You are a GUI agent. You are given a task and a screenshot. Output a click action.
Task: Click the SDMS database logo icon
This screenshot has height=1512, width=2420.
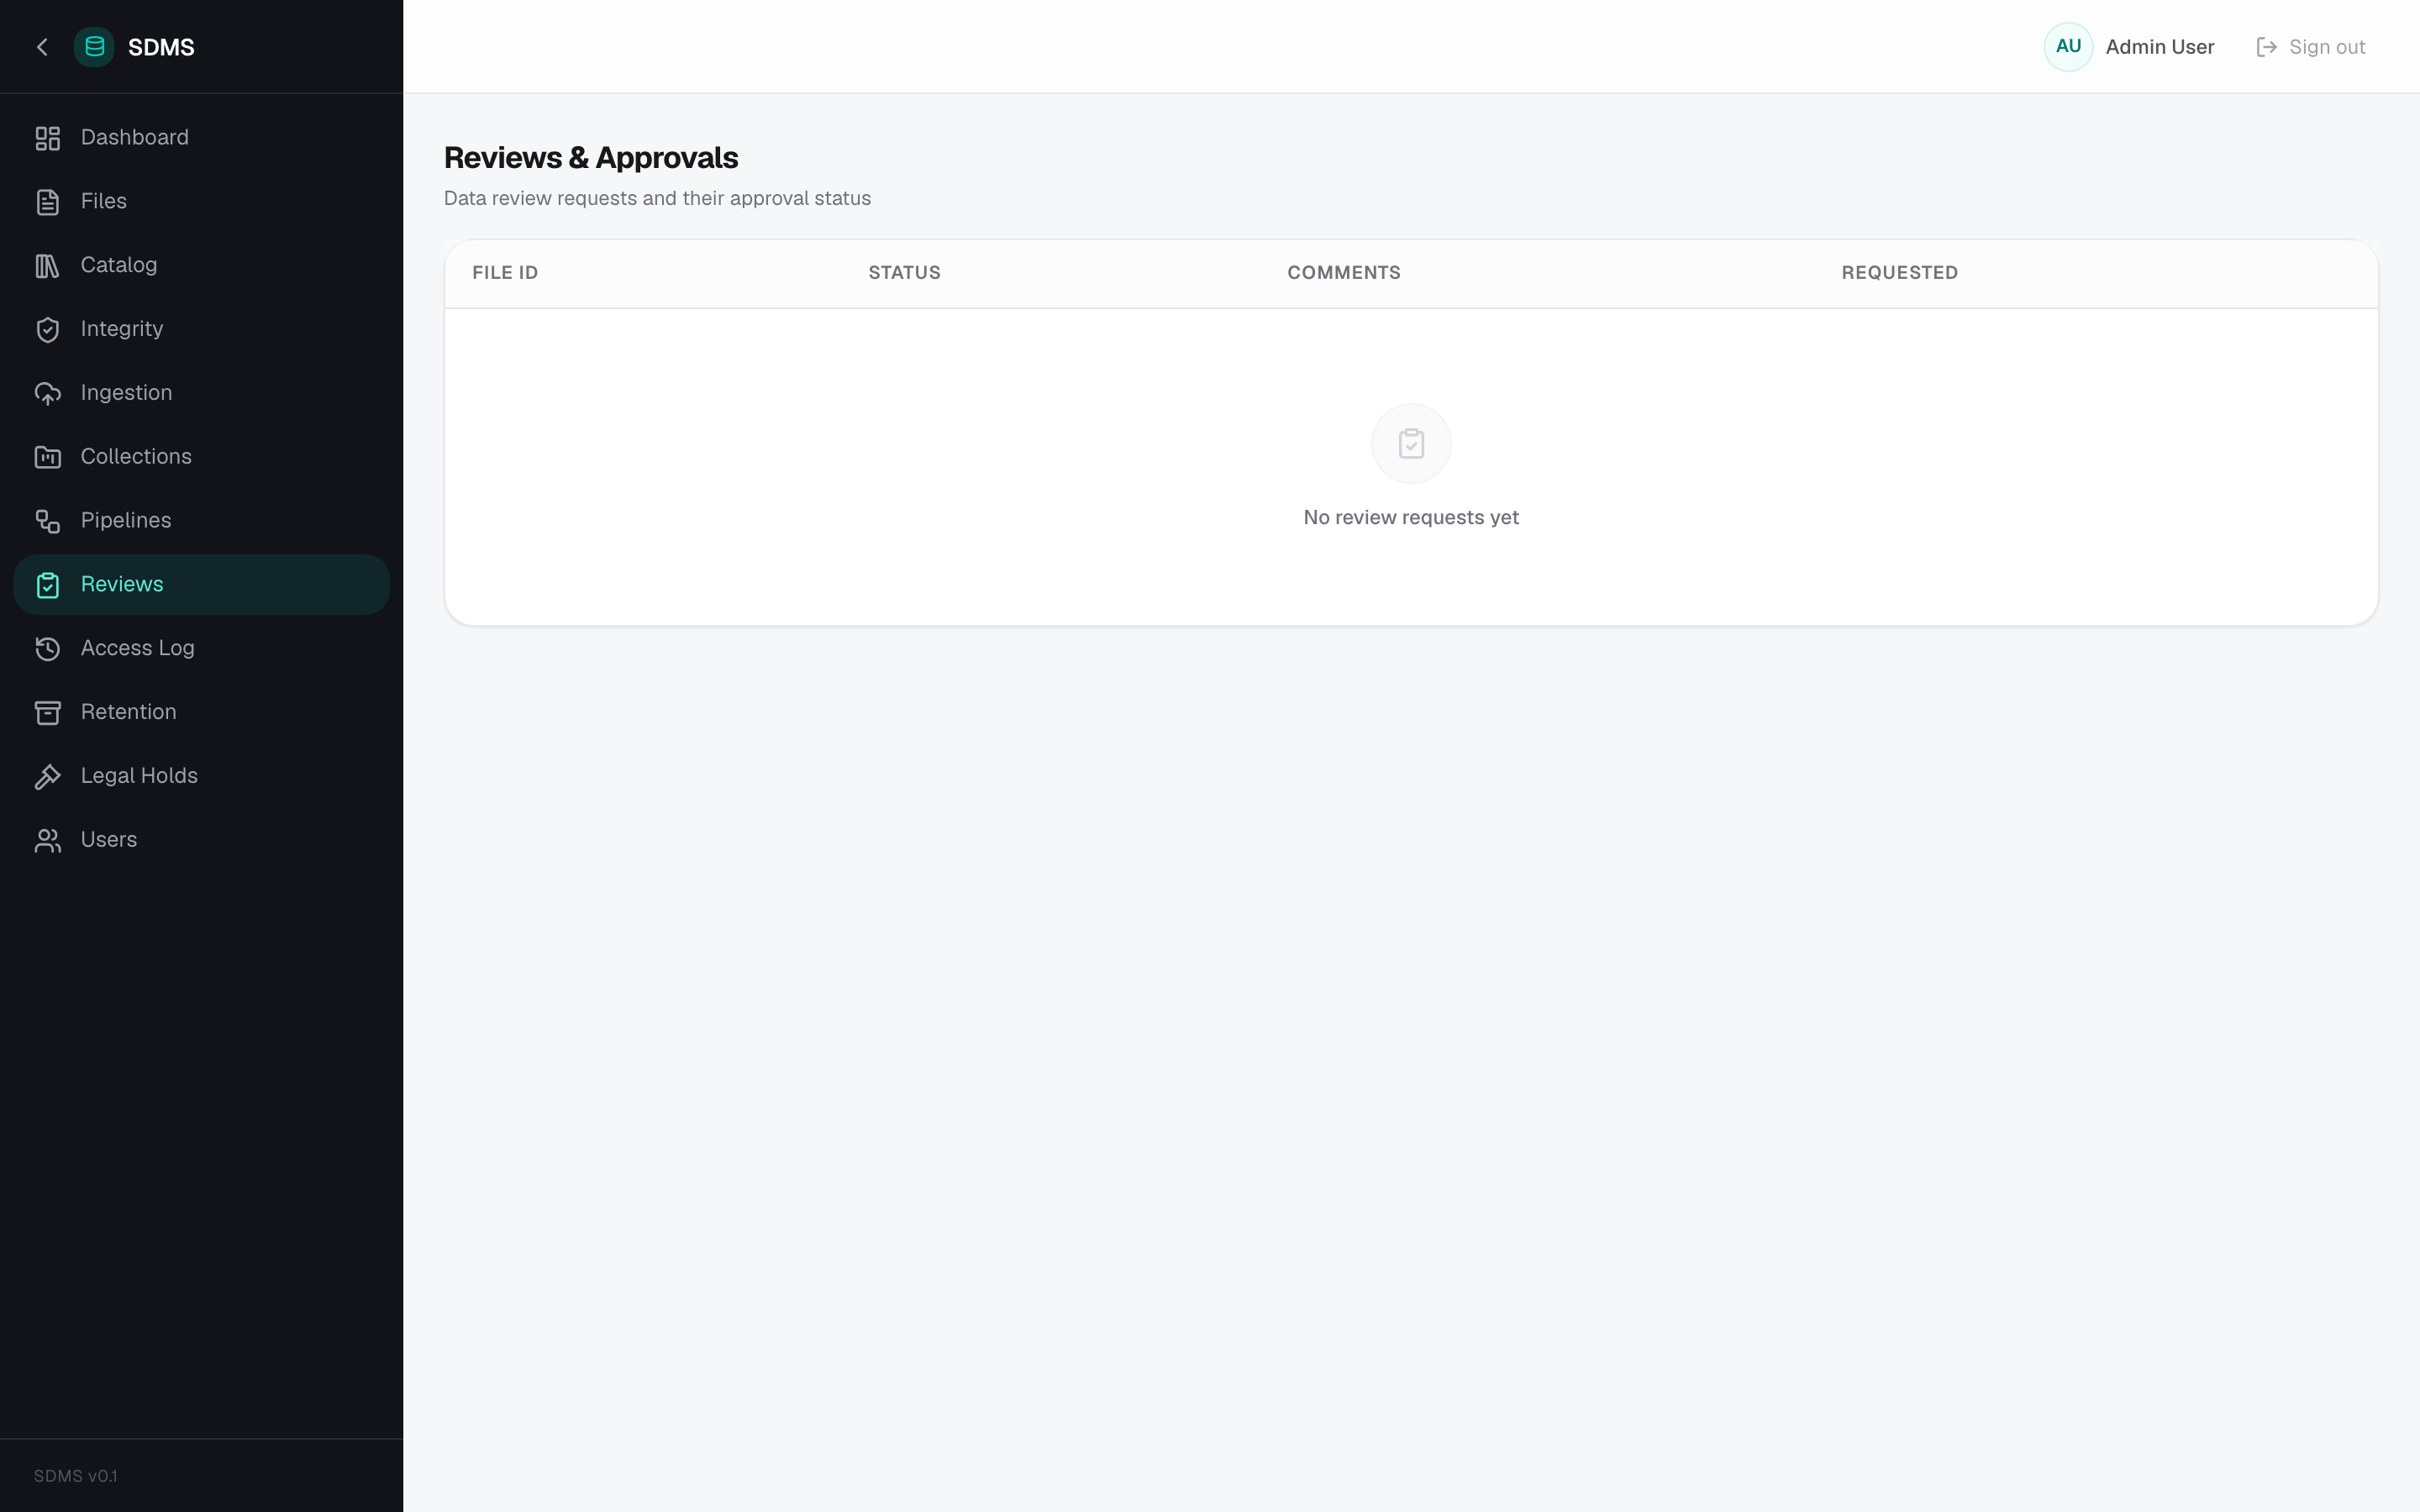pos(94,47)
